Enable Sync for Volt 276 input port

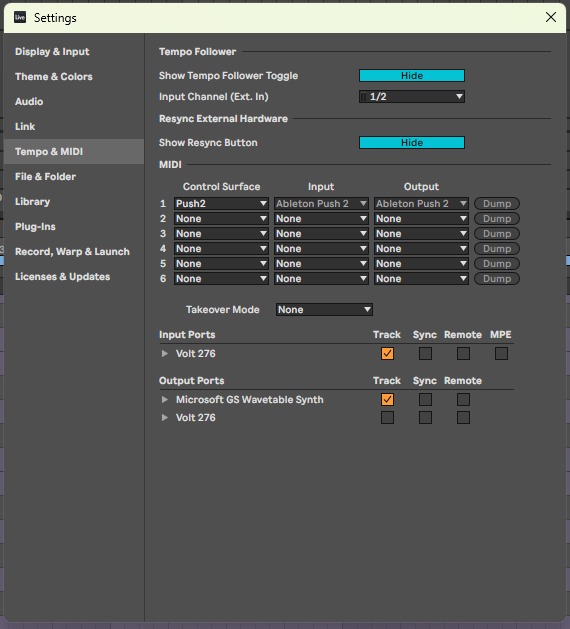coord(425,353)
